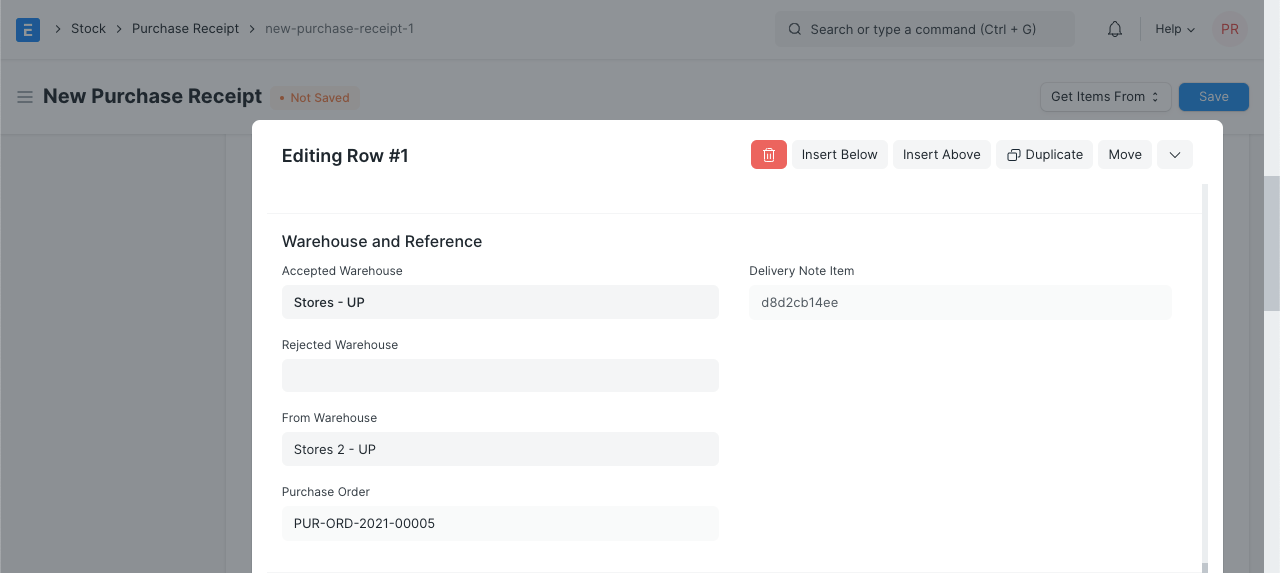Duplicate the current row

click(x=1044, y=155)
